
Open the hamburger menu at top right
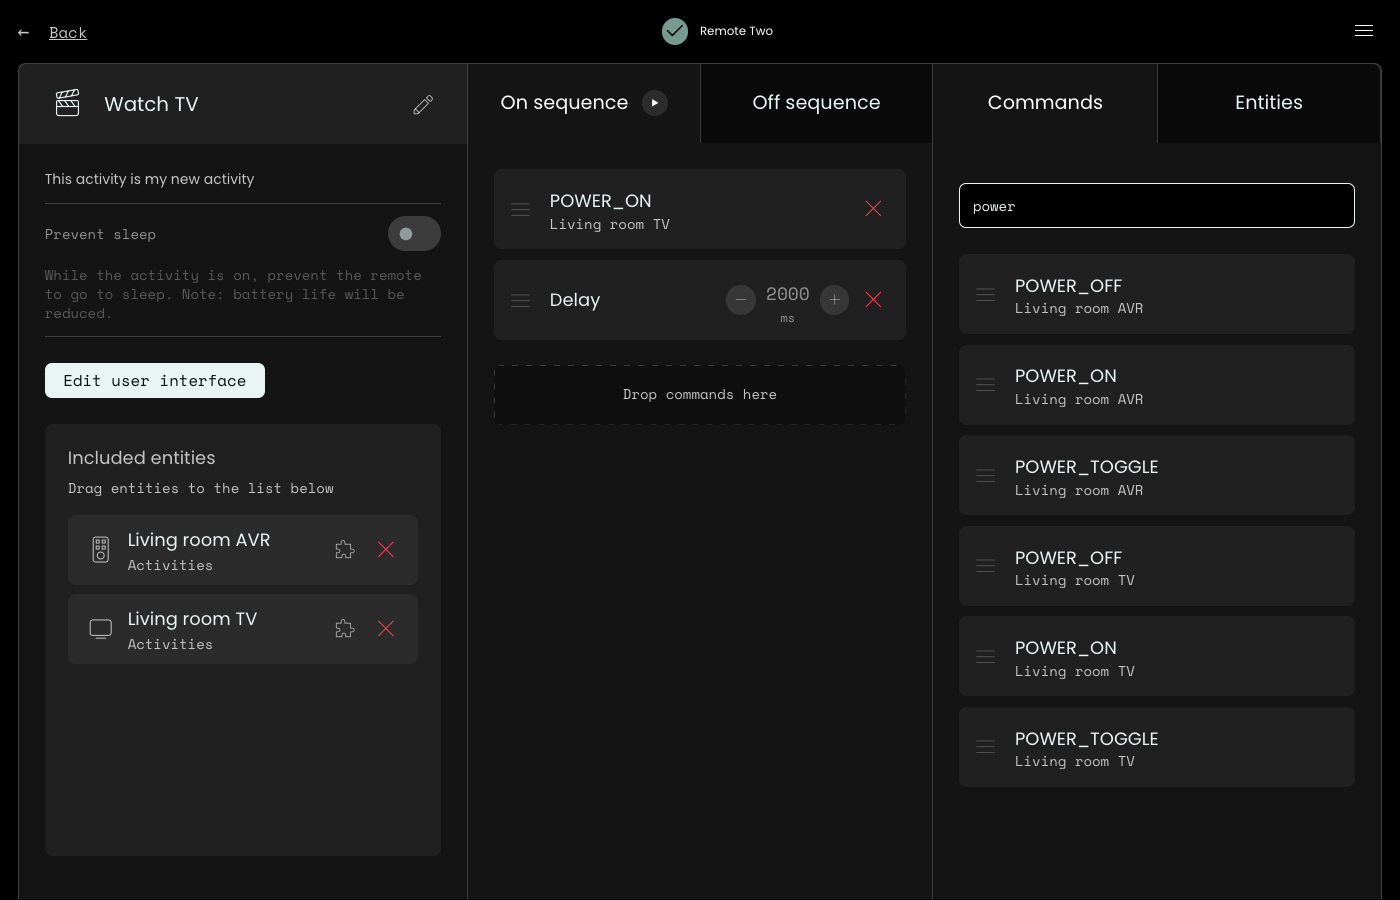1364,31
